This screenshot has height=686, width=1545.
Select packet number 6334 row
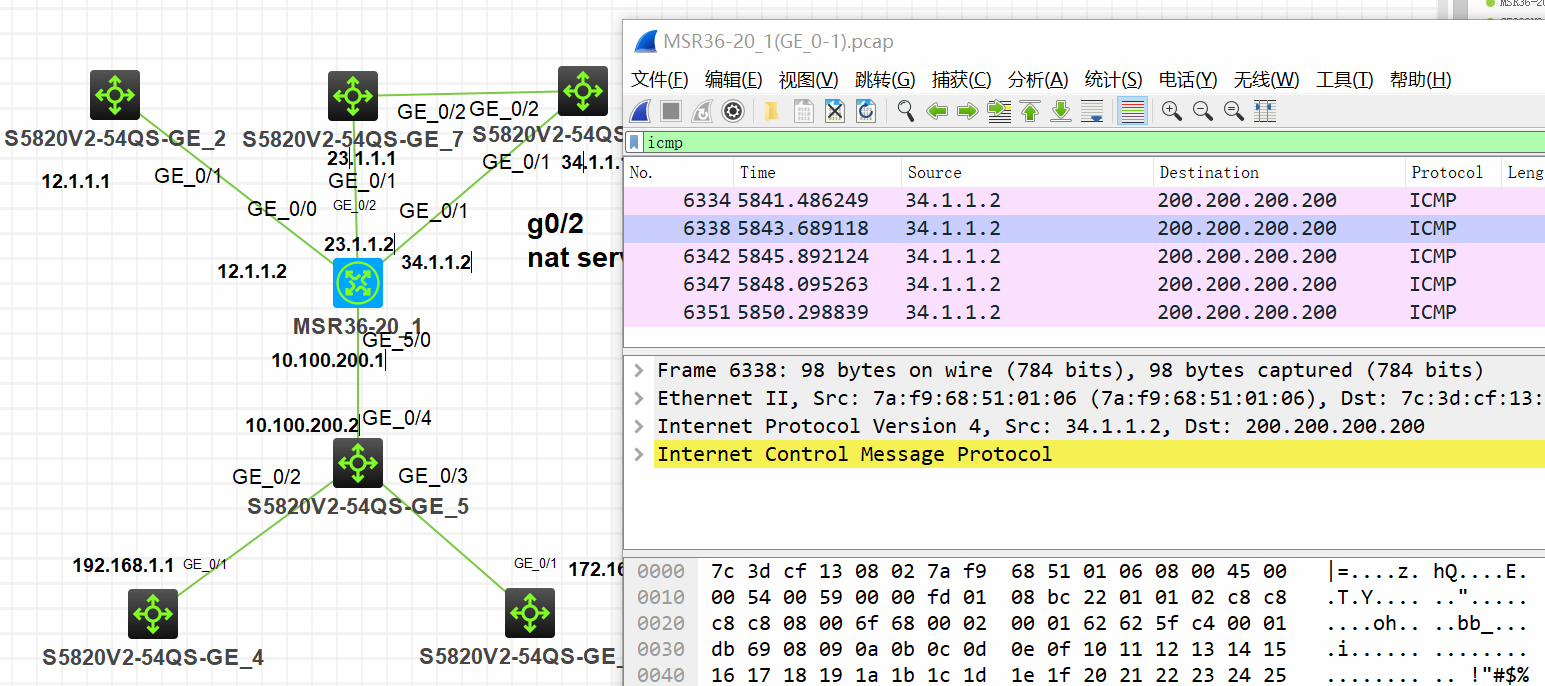(x=1084, y=200)
